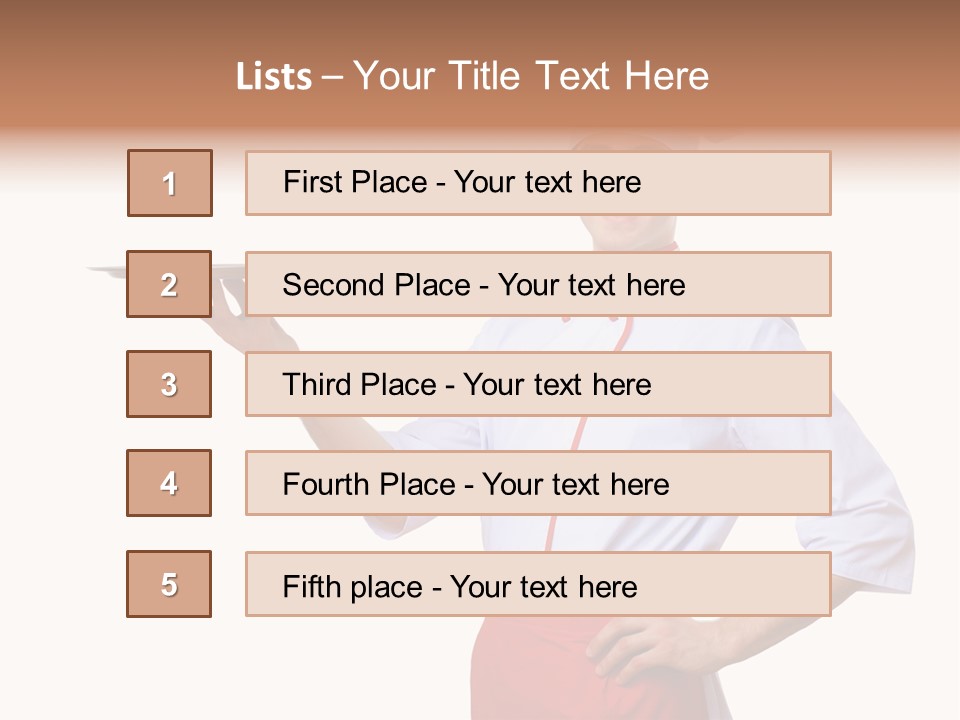Image resolution: width=960 pixels, height=720 pixels.
Task: Click the number 5 box
Action: tap(169, 584)
